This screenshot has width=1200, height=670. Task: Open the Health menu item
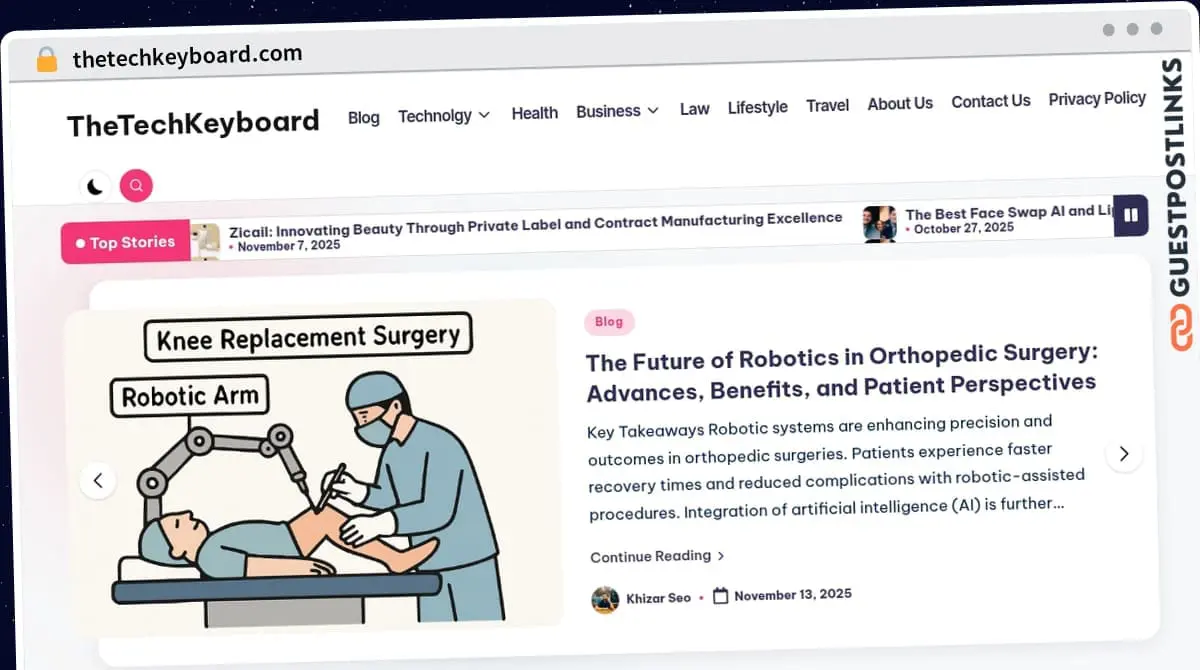535,113
